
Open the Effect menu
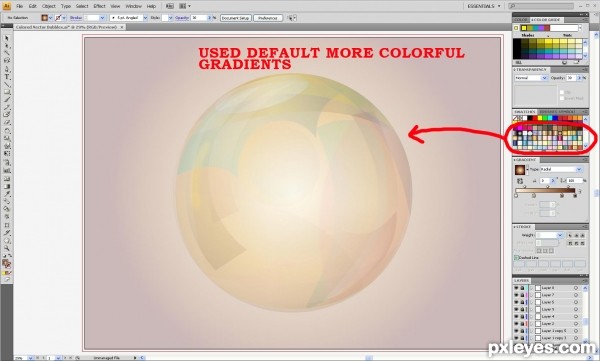(99, 6)
